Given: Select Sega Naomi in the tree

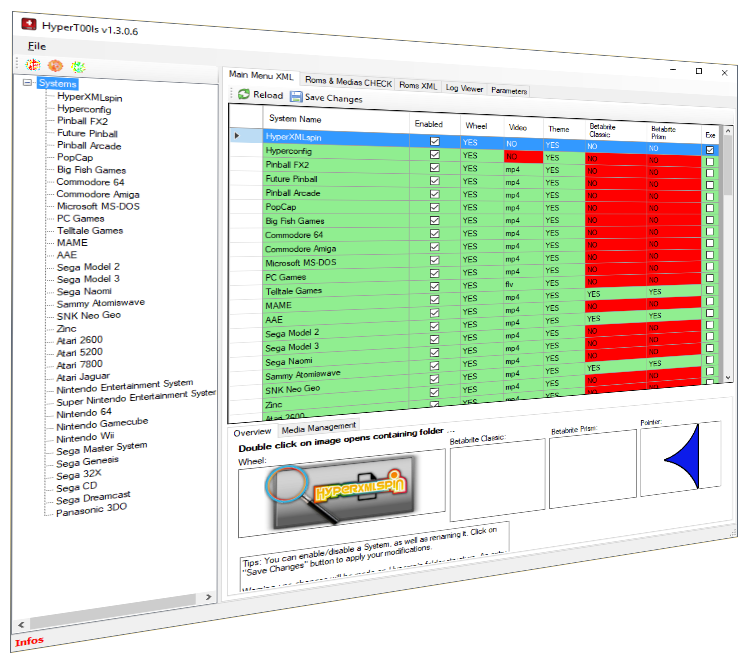Looking at the screenshot, I should click(x=84, y=291).
